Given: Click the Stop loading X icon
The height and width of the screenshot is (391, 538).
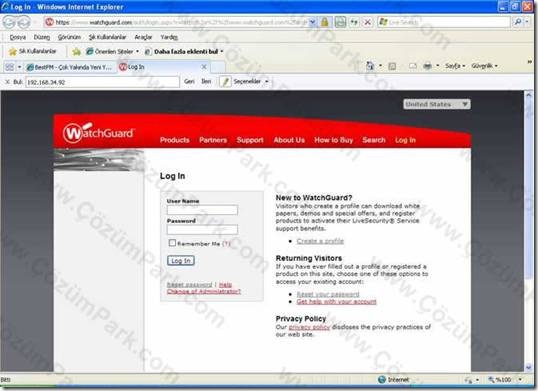Looking at the screenshot, I should (x=367, y=22).
